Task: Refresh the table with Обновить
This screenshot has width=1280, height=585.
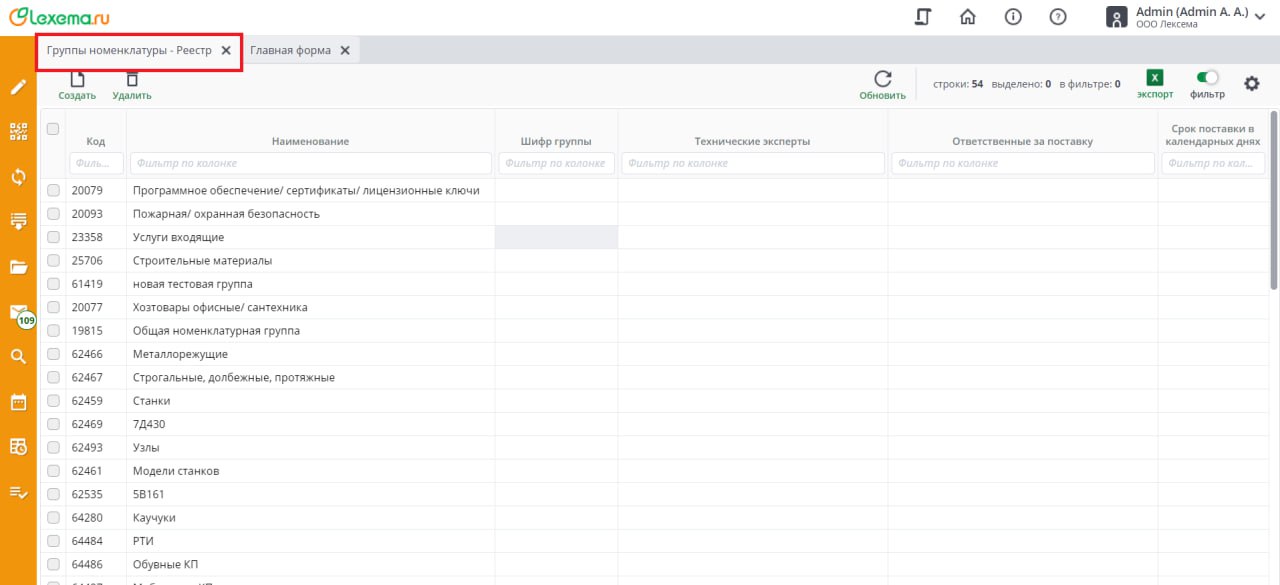Action: click(x=882, y=80)
